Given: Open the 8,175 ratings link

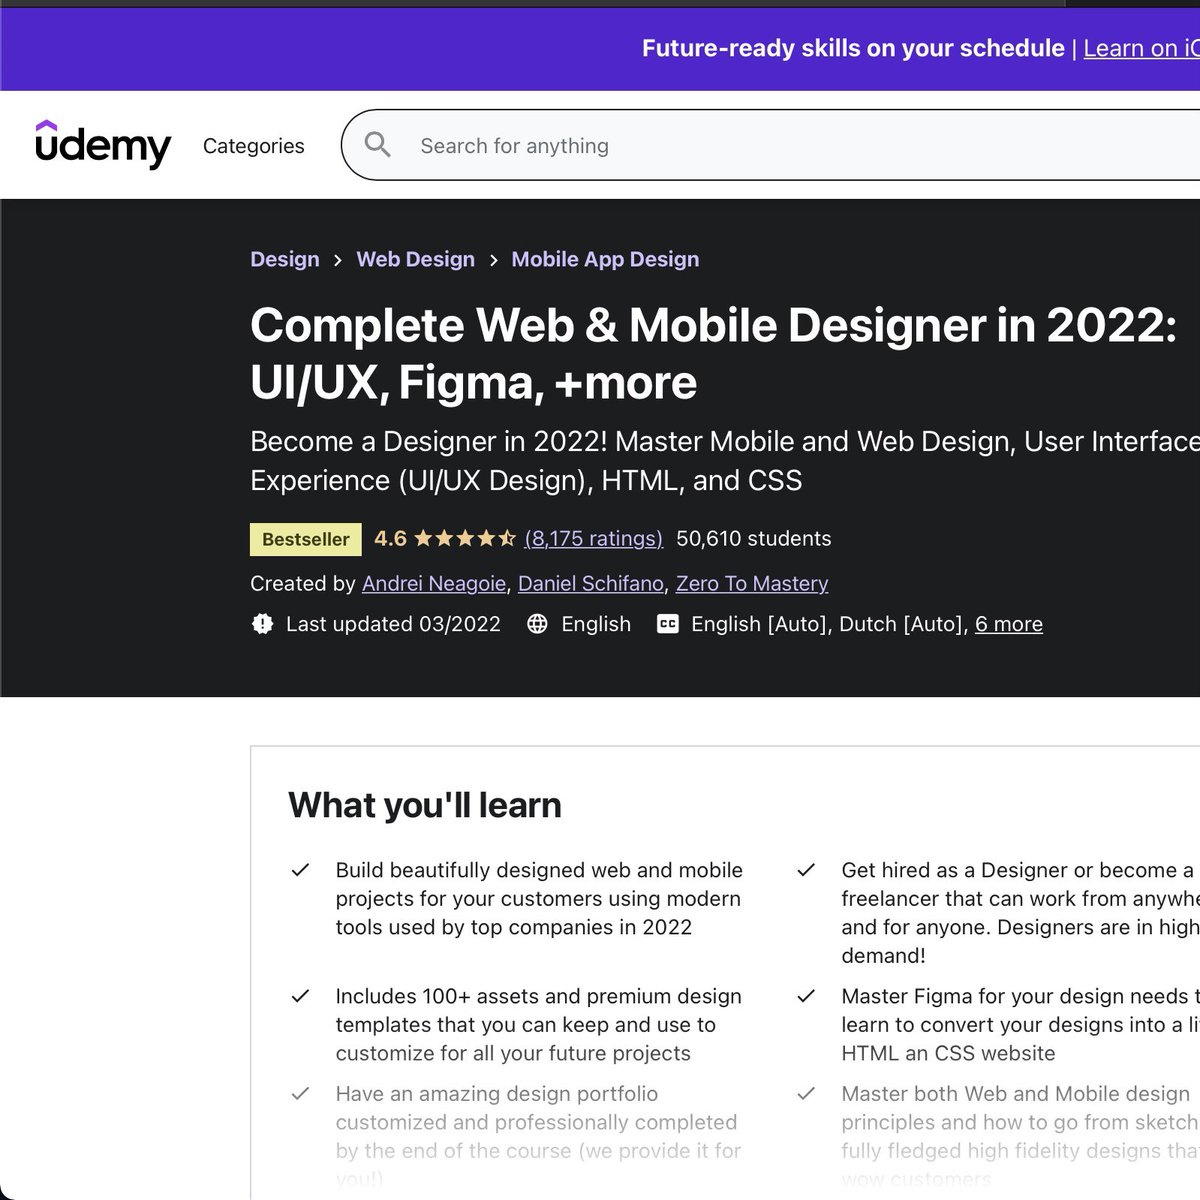Looking at the screenshot, I should pos(592,538).
